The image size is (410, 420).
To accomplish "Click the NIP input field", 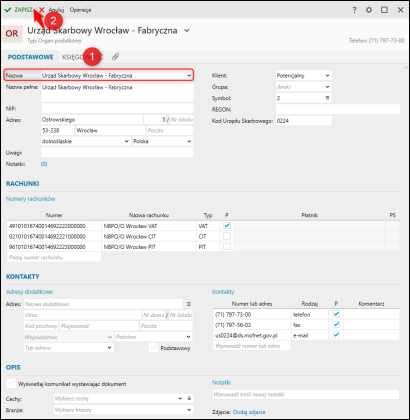I will click(x=117, y=109).
